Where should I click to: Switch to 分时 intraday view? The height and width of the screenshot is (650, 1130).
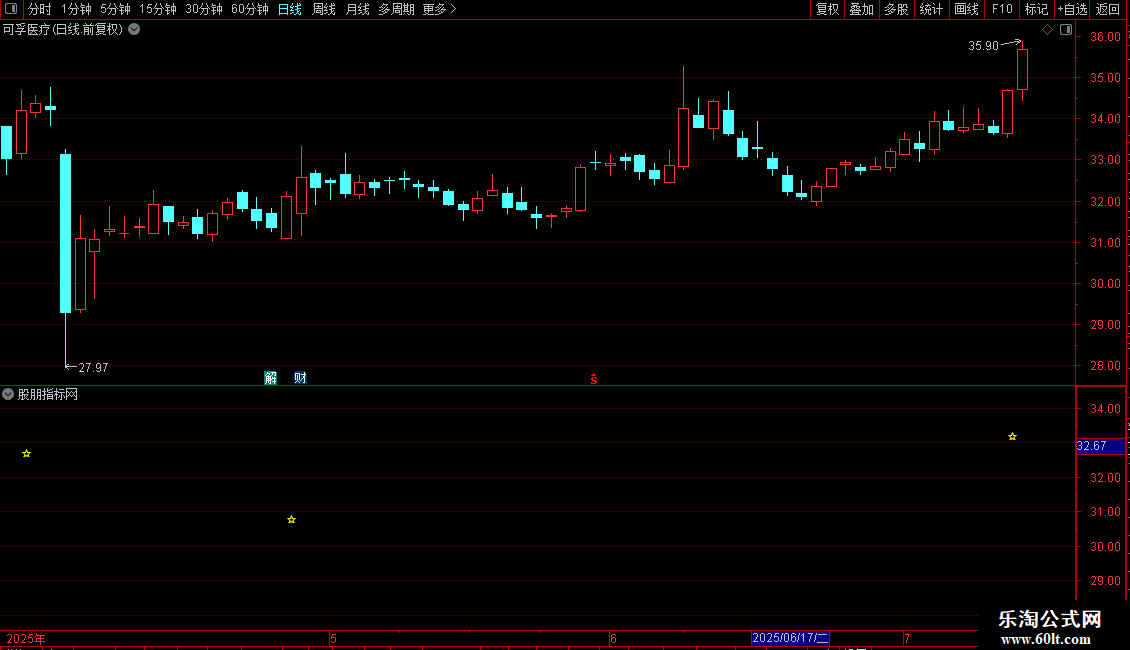(x=40, y=9)
